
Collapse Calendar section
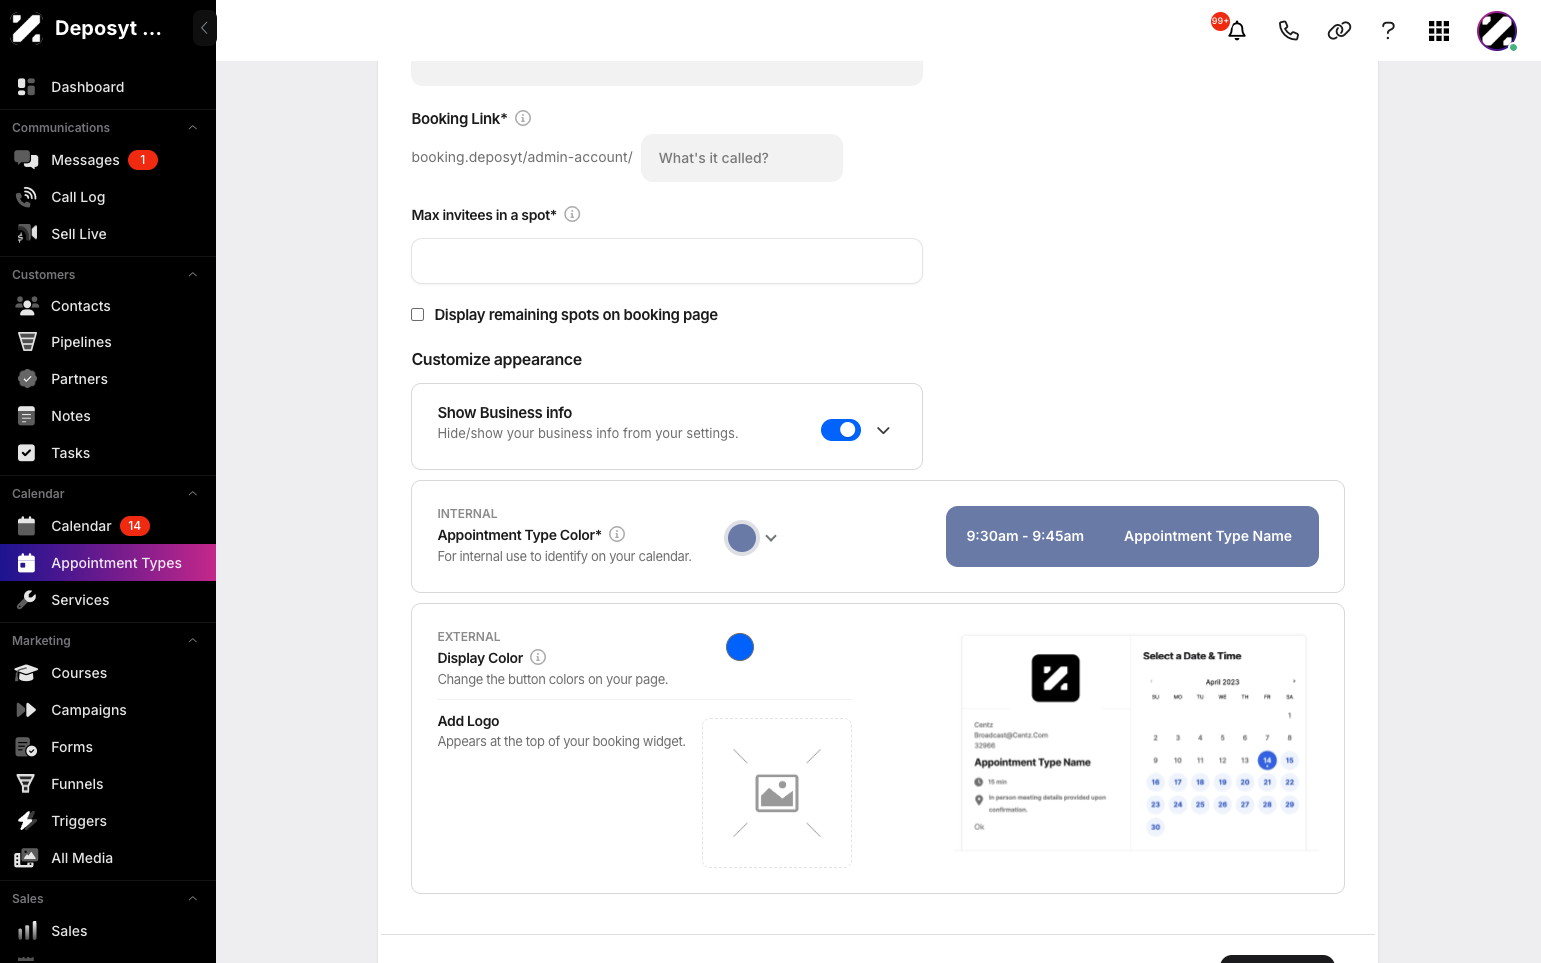click(193, 493)
